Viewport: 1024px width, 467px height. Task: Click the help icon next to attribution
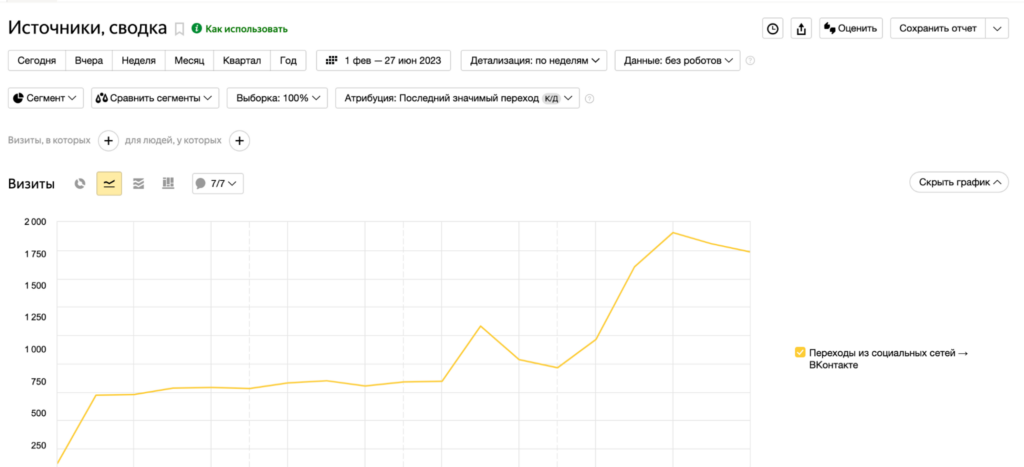(x=590, y=98)
